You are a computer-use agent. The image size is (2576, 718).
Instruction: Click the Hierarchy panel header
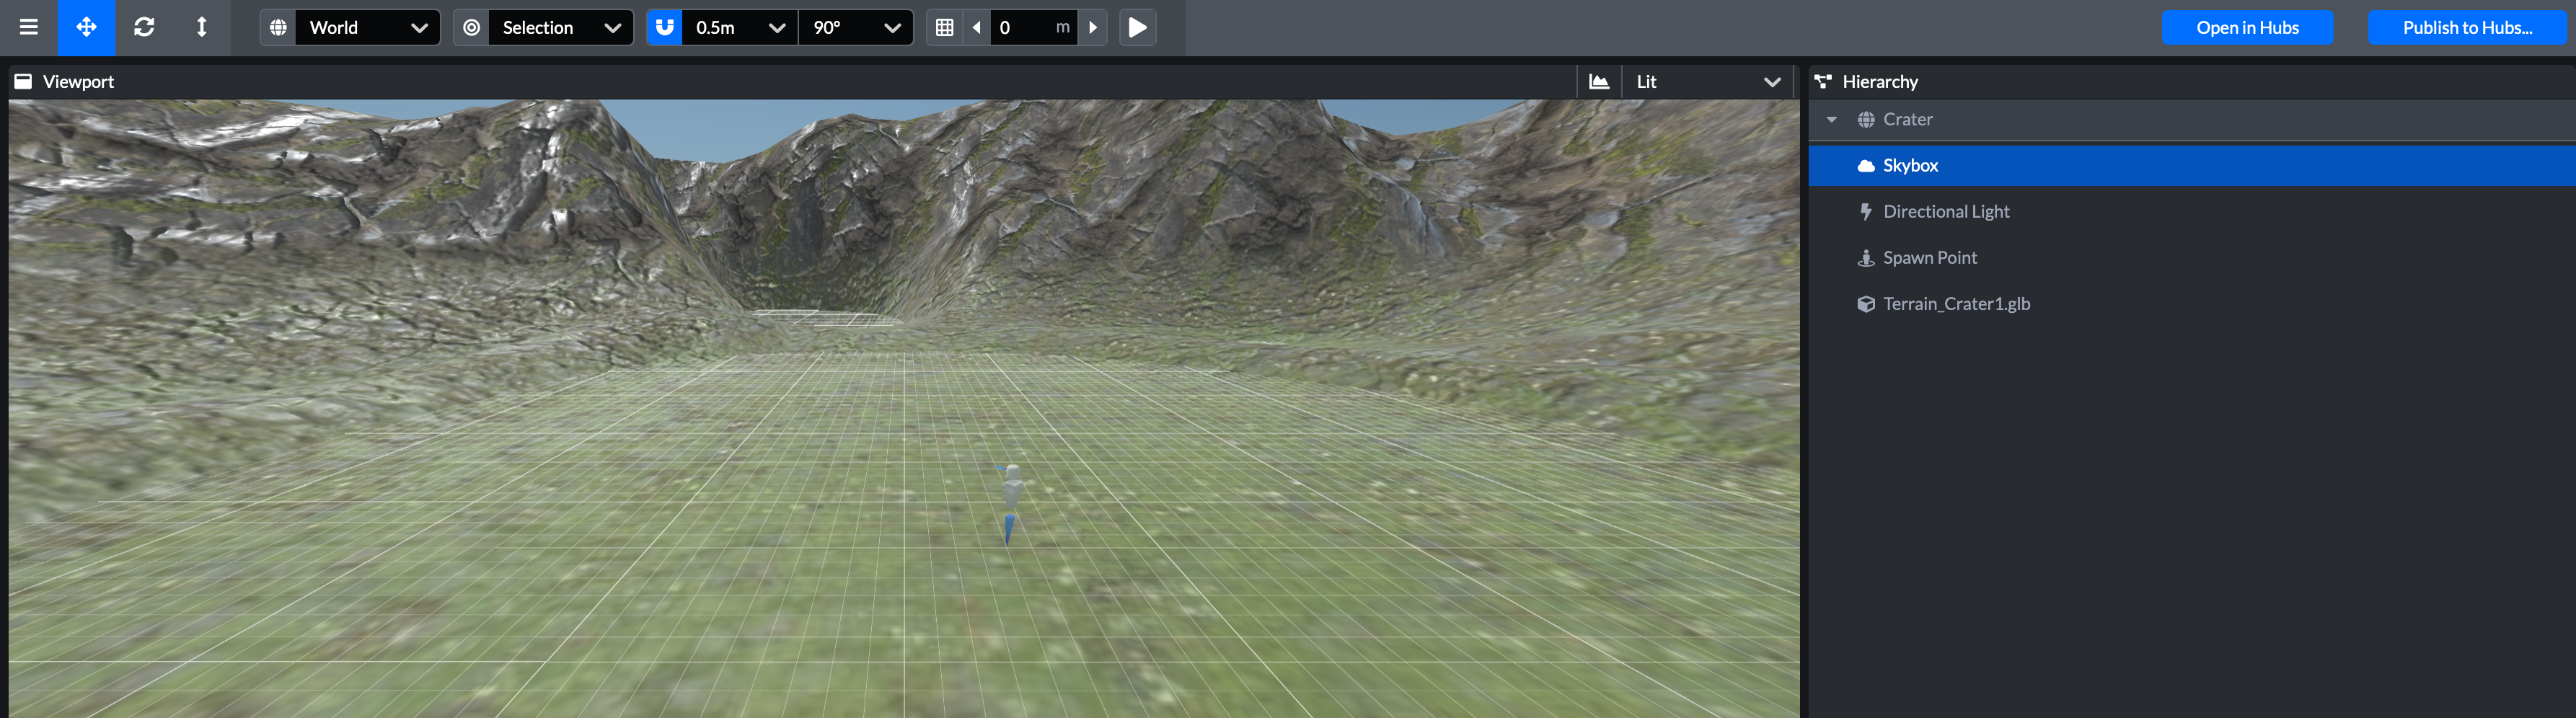tap(1879, 81)
